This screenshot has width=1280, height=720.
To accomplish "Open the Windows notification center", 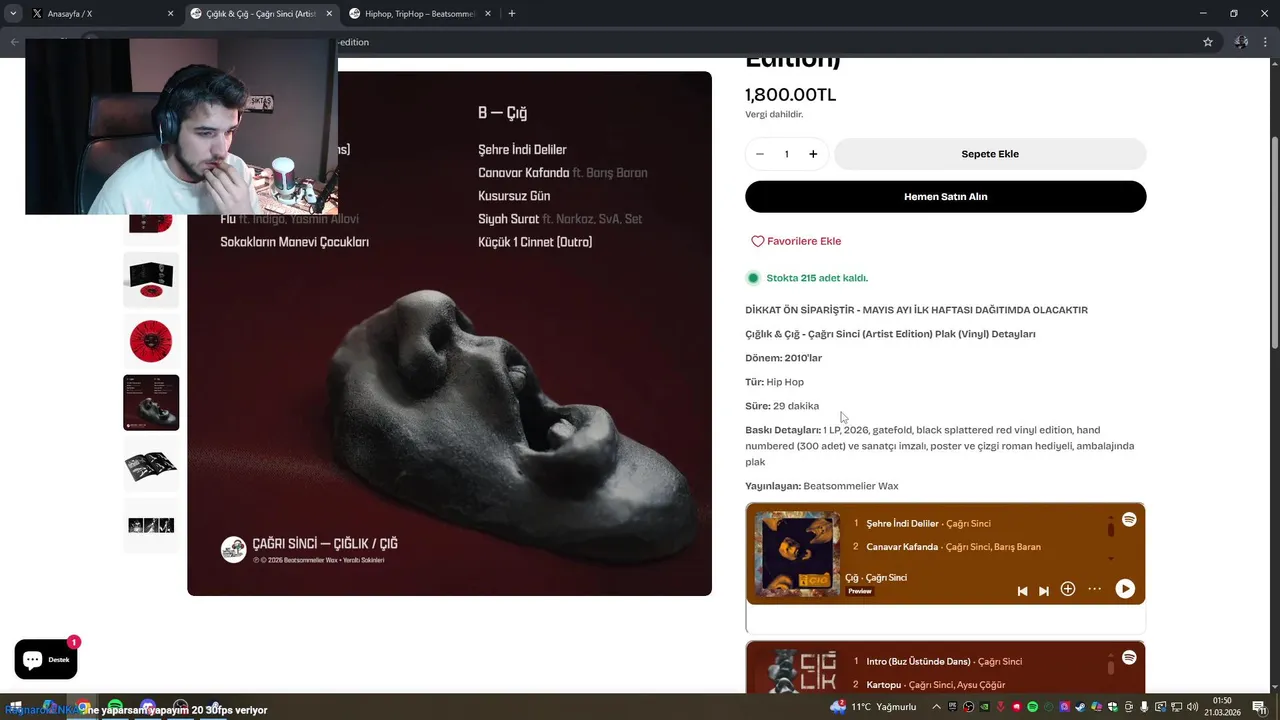I will 1259,707.
